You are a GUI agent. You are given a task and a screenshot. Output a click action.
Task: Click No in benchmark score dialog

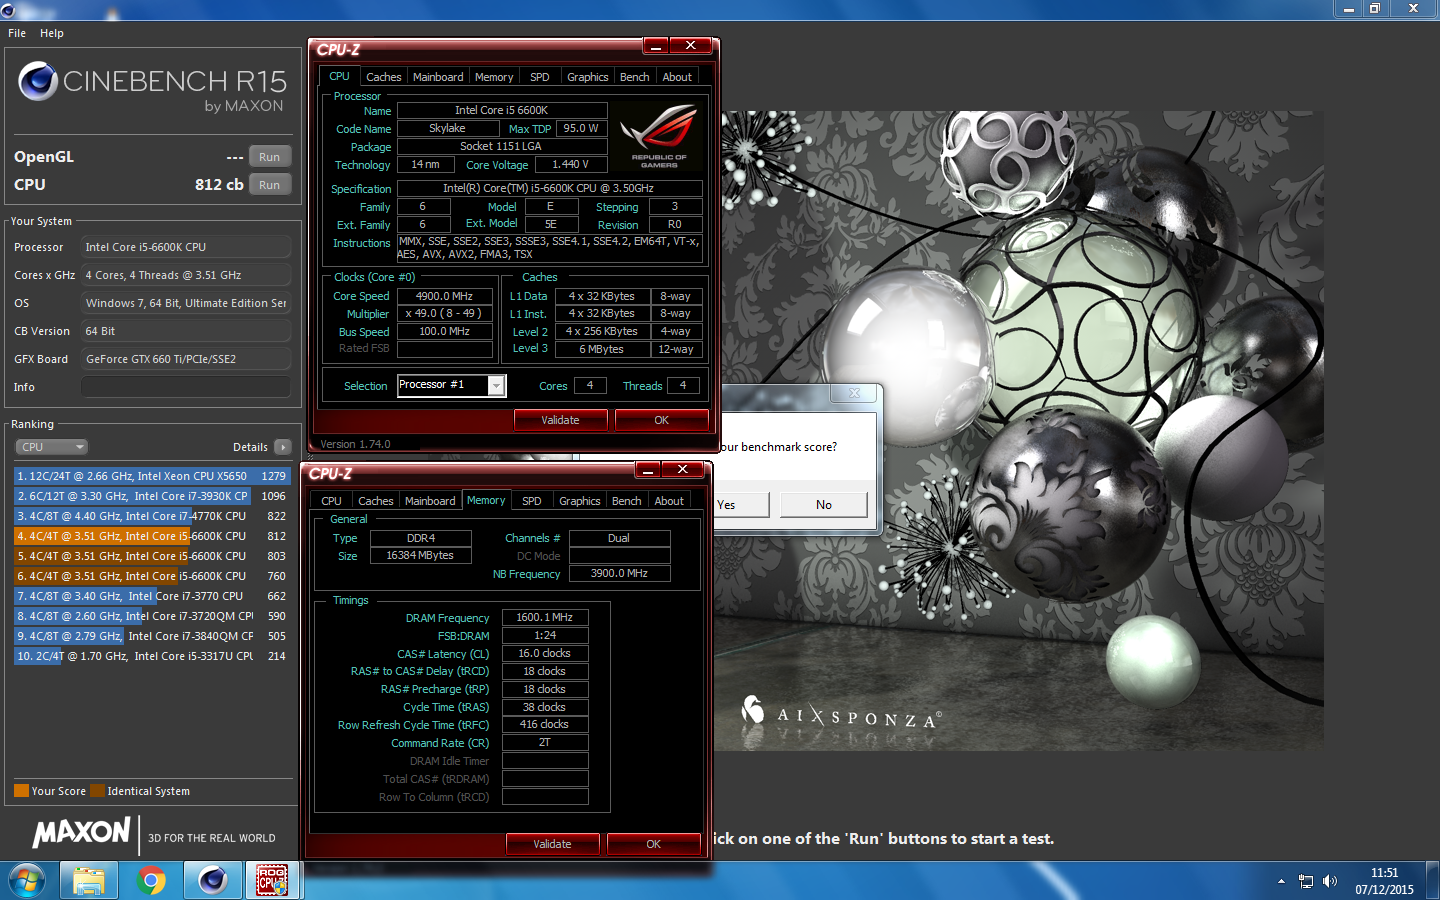coord(824,505)
